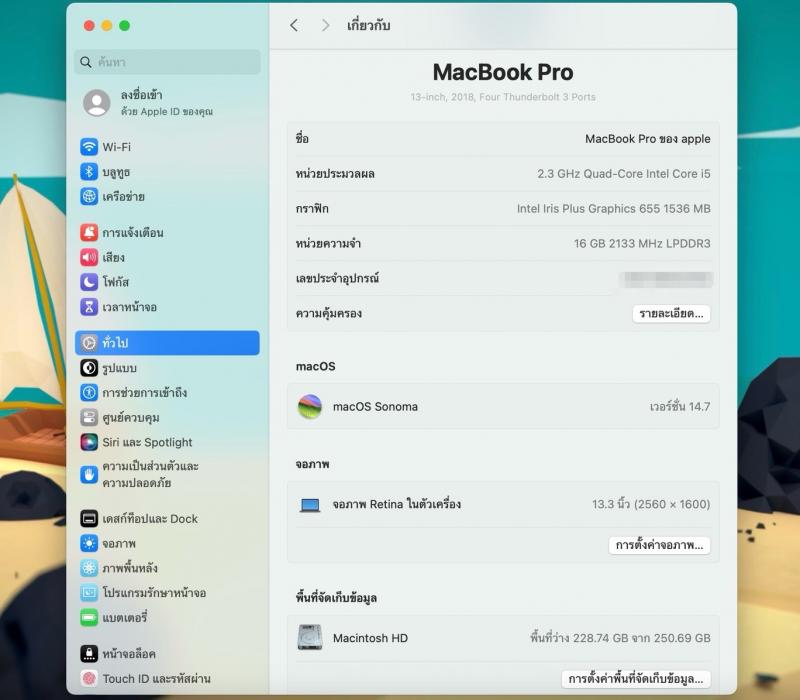This screenshot has width=800, height=700.
Task: Click the back chevron in the header
Action: 294,26
